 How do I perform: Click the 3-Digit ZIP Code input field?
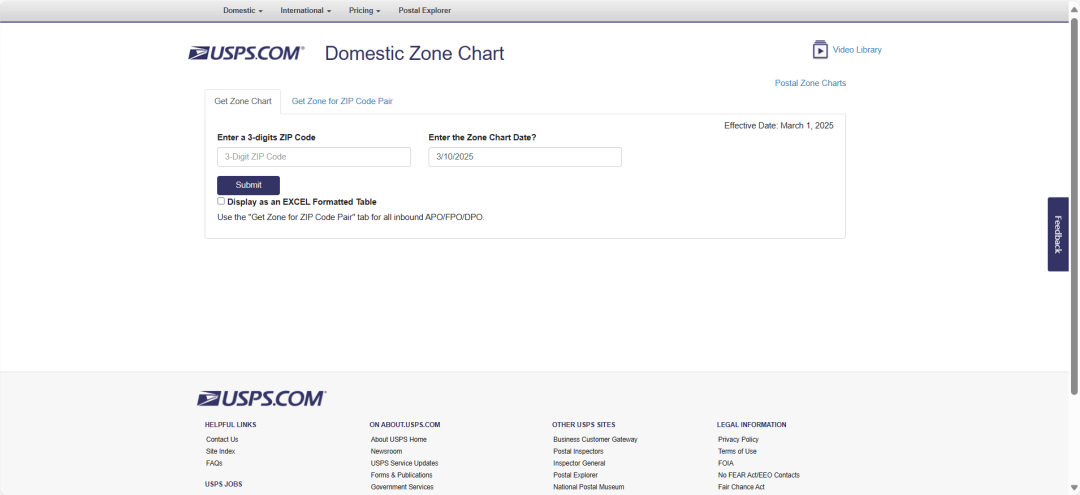coord(314,157)
